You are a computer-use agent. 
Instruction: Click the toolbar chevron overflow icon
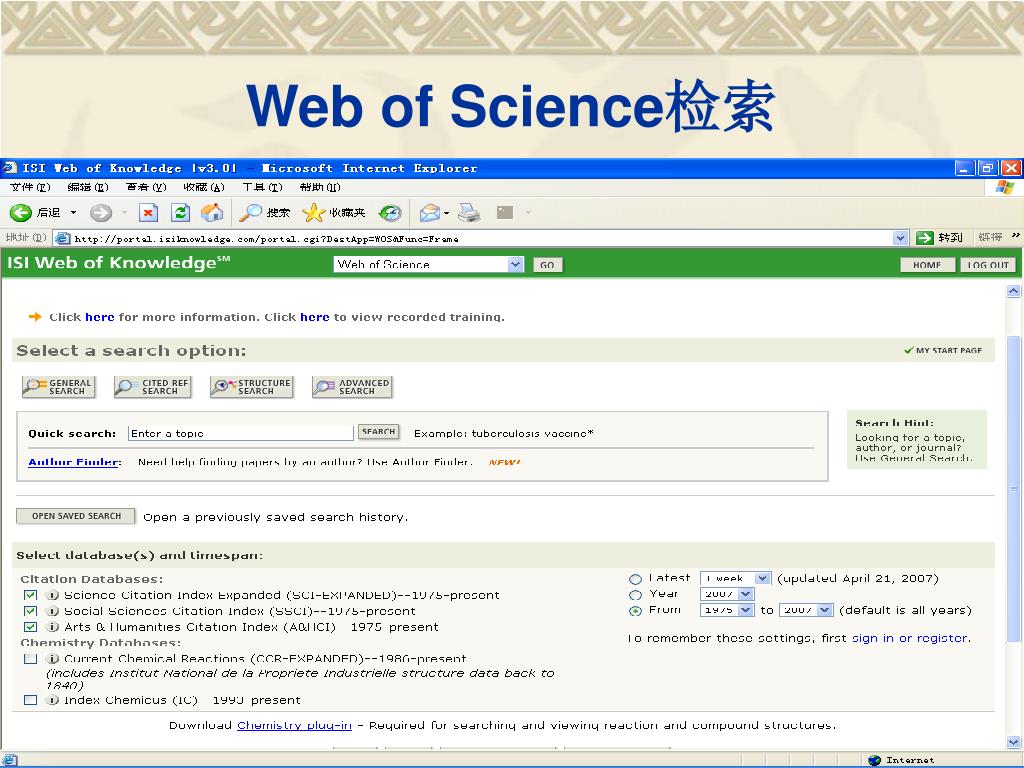[1016, 236]
